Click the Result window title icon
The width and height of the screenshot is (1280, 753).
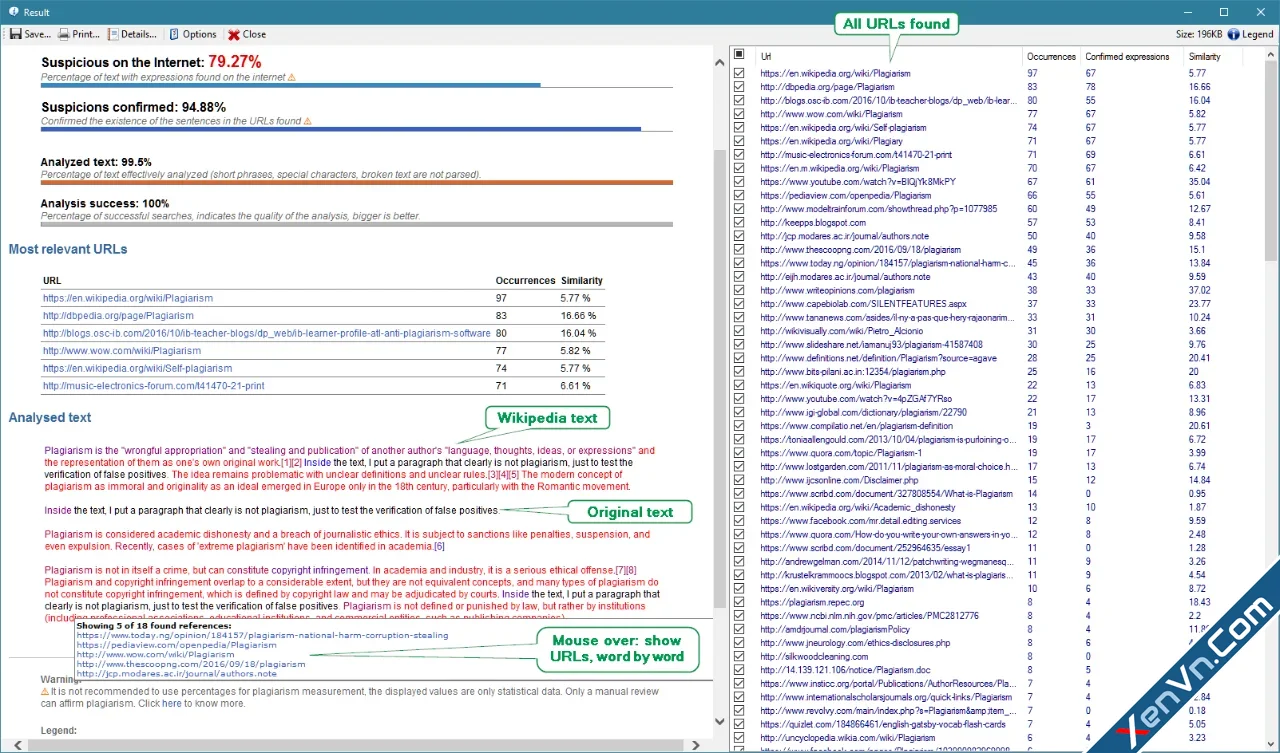click(13, 11)
